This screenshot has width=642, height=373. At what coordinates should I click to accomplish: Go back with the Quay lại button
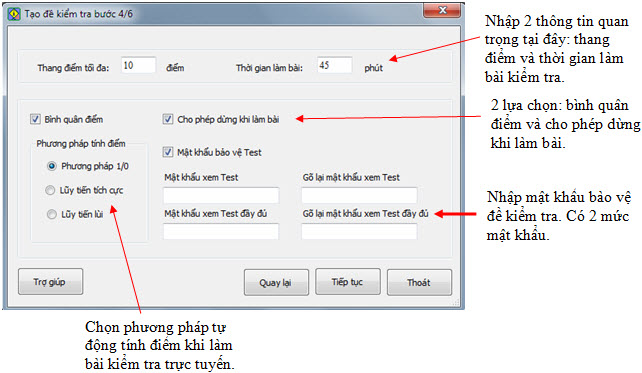(276, 282)
